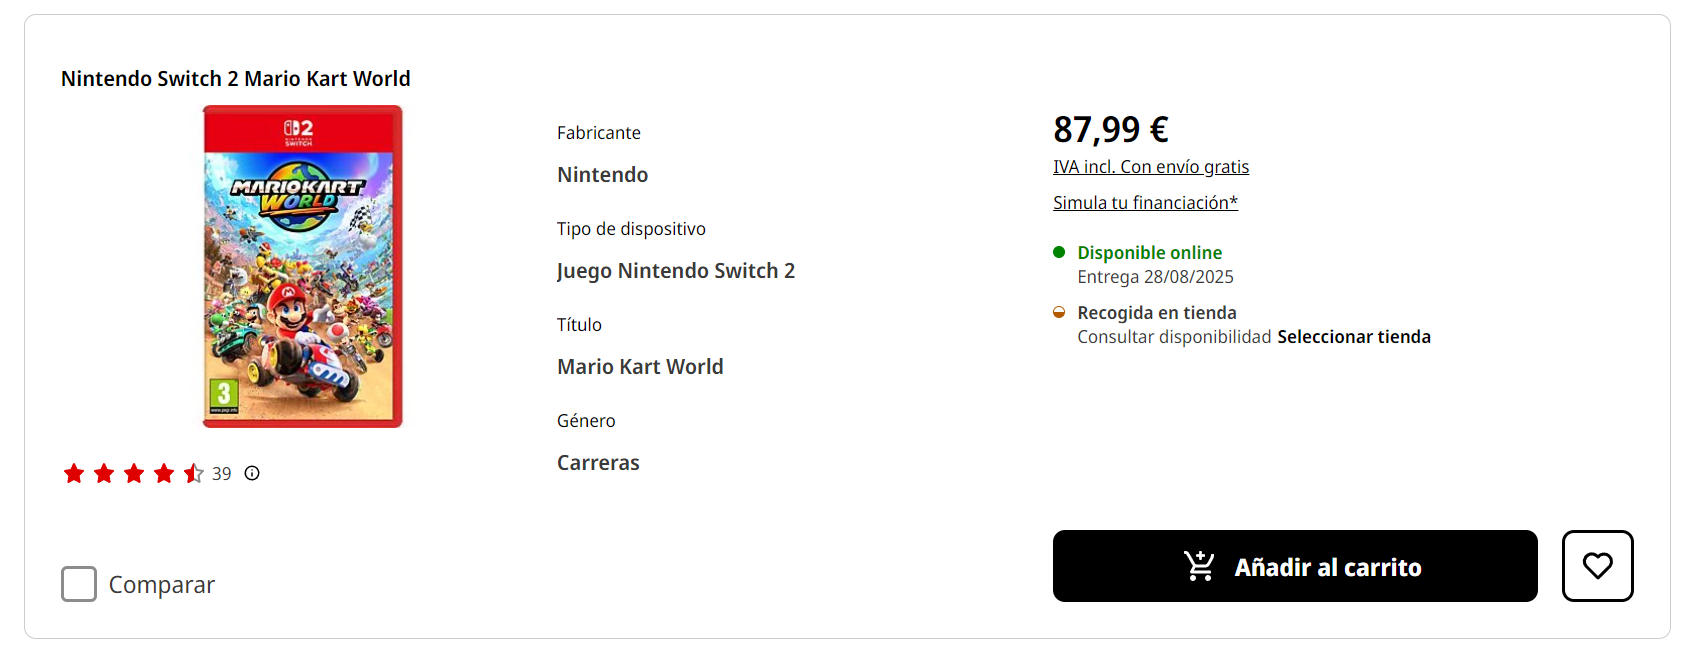Click the red star rating row
Image resolution: width=1699 pixels, height=659 pixels.
coord(133,474)
